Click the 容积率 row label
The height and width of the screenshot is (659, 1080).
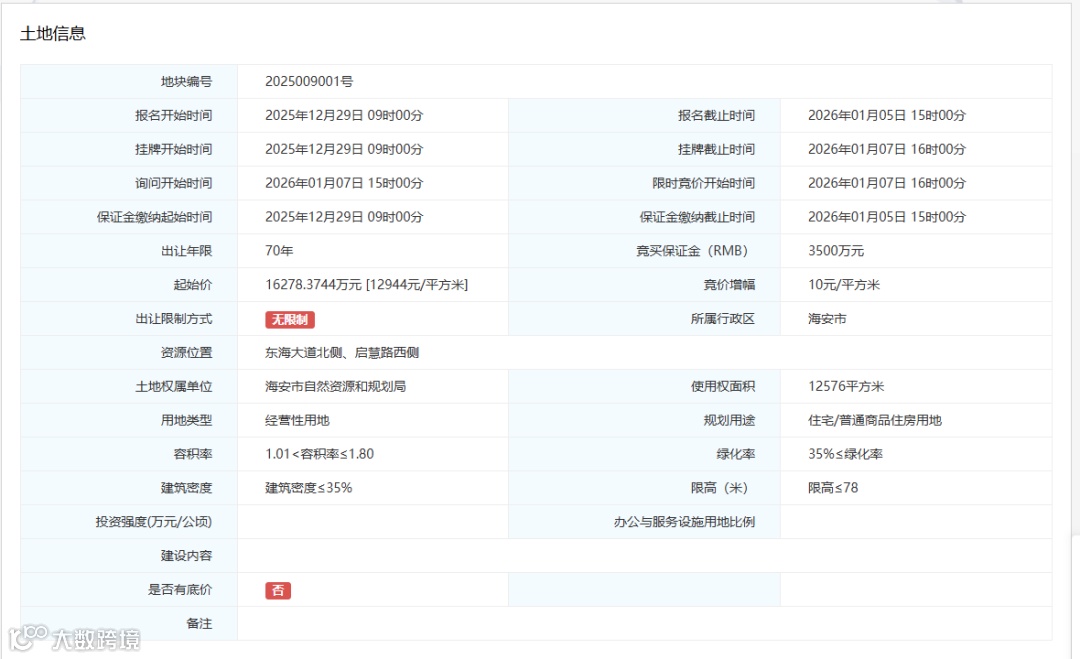click(x=193, y=454)
